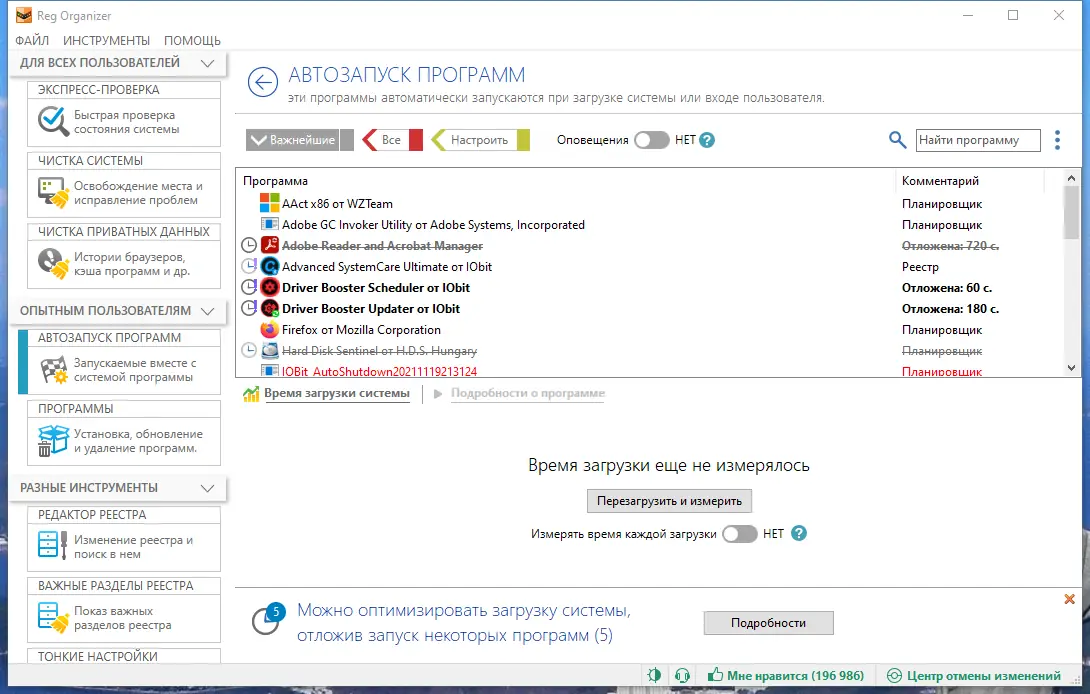Click the headset support icon in status bar
The image size is (1090, 694).
pos(682,675)
